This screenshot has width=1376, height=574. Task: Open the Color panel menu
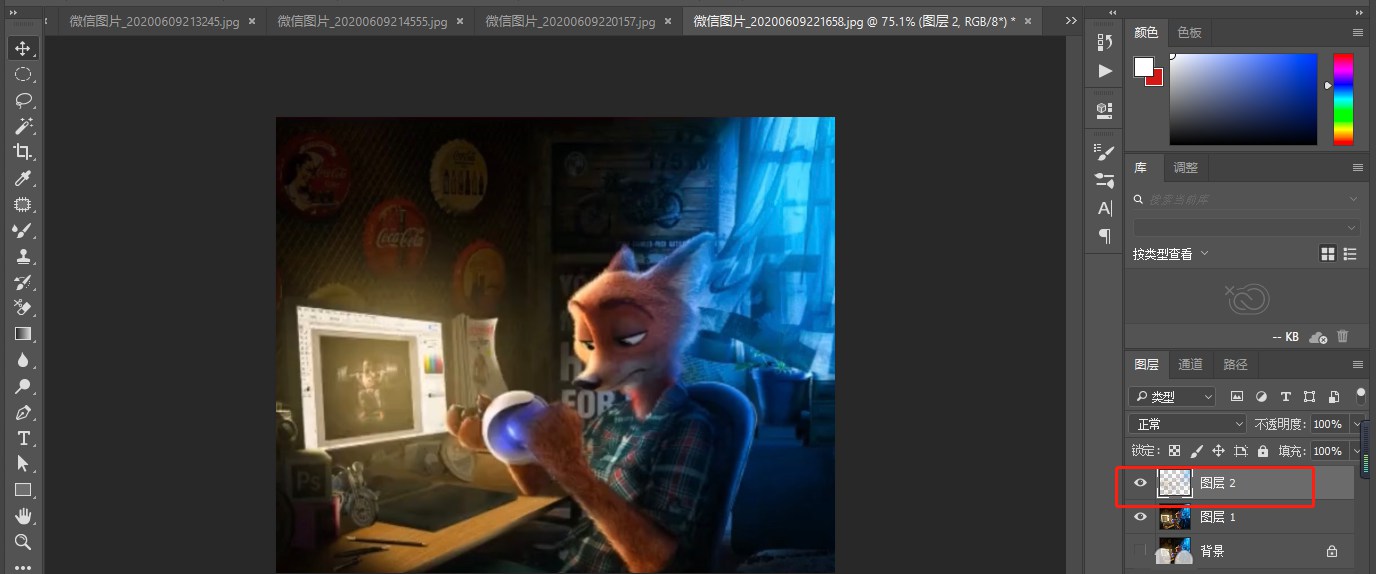(1358, 33)
